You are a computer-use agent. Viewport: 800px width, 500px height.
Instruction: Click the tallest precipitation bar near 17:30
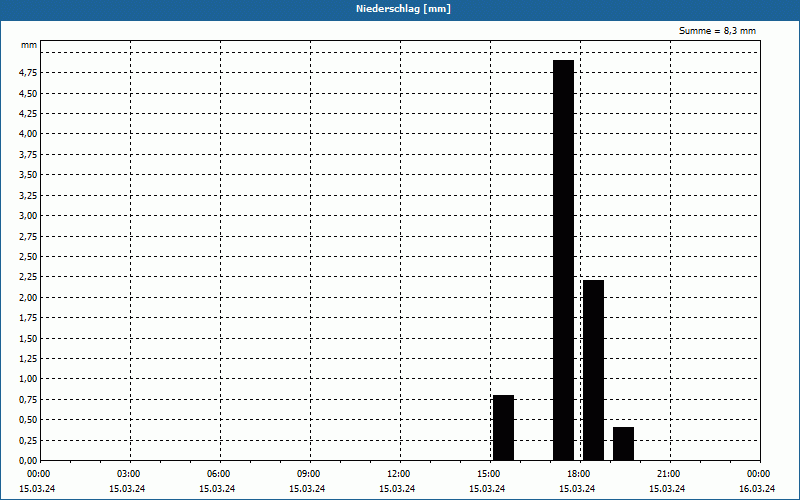pyautogui.click(x=564, y=260)
